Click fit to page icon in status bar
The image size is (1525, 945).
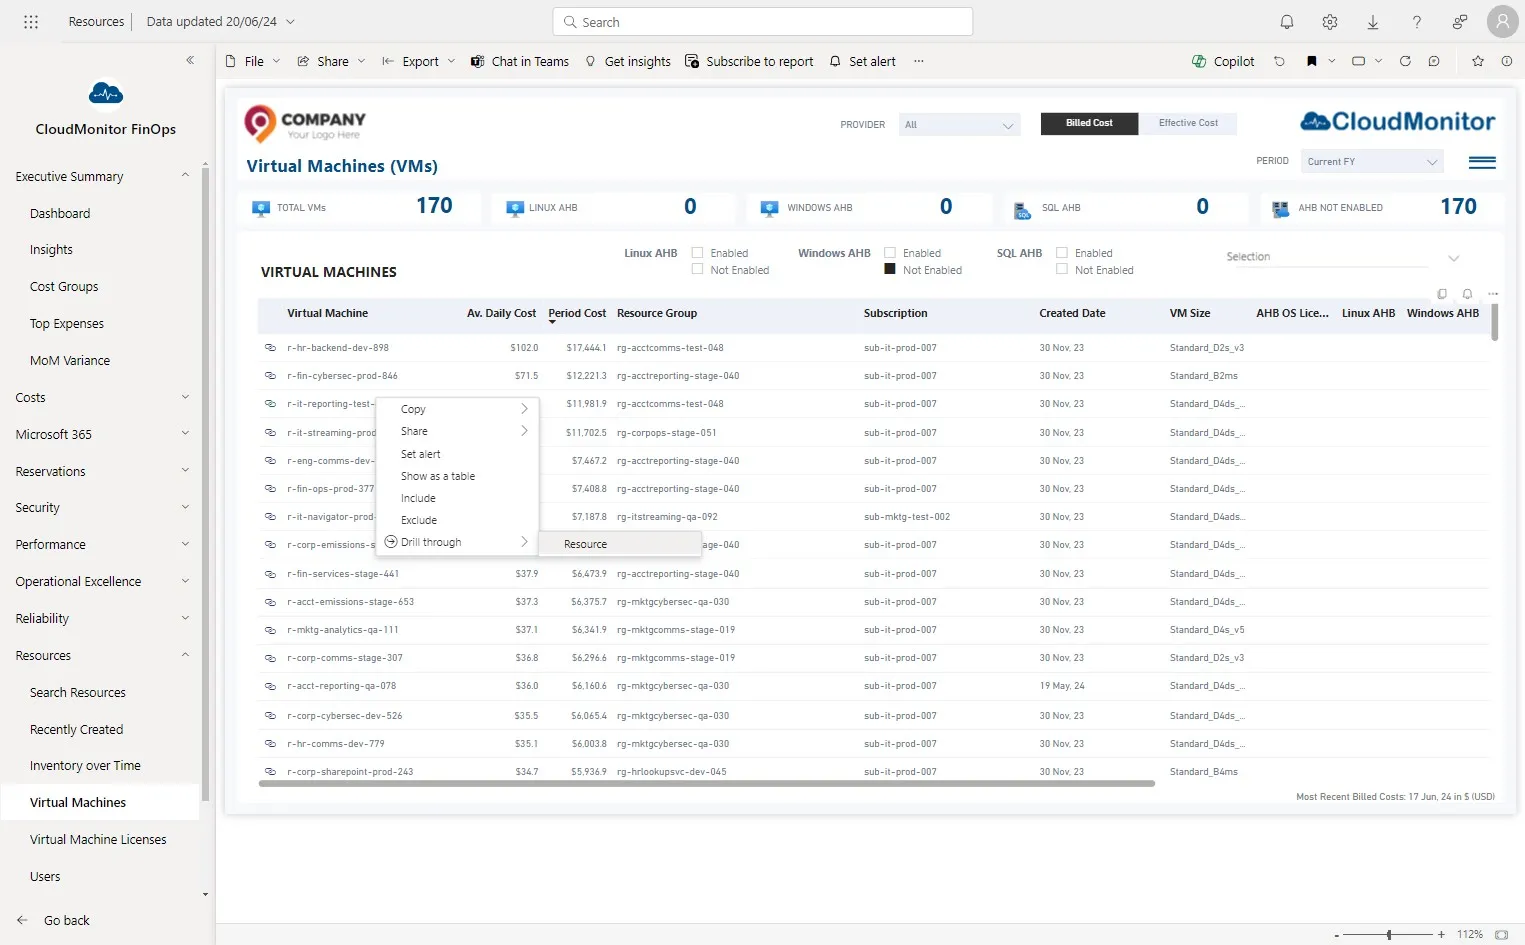click(x=1501, y=934)
